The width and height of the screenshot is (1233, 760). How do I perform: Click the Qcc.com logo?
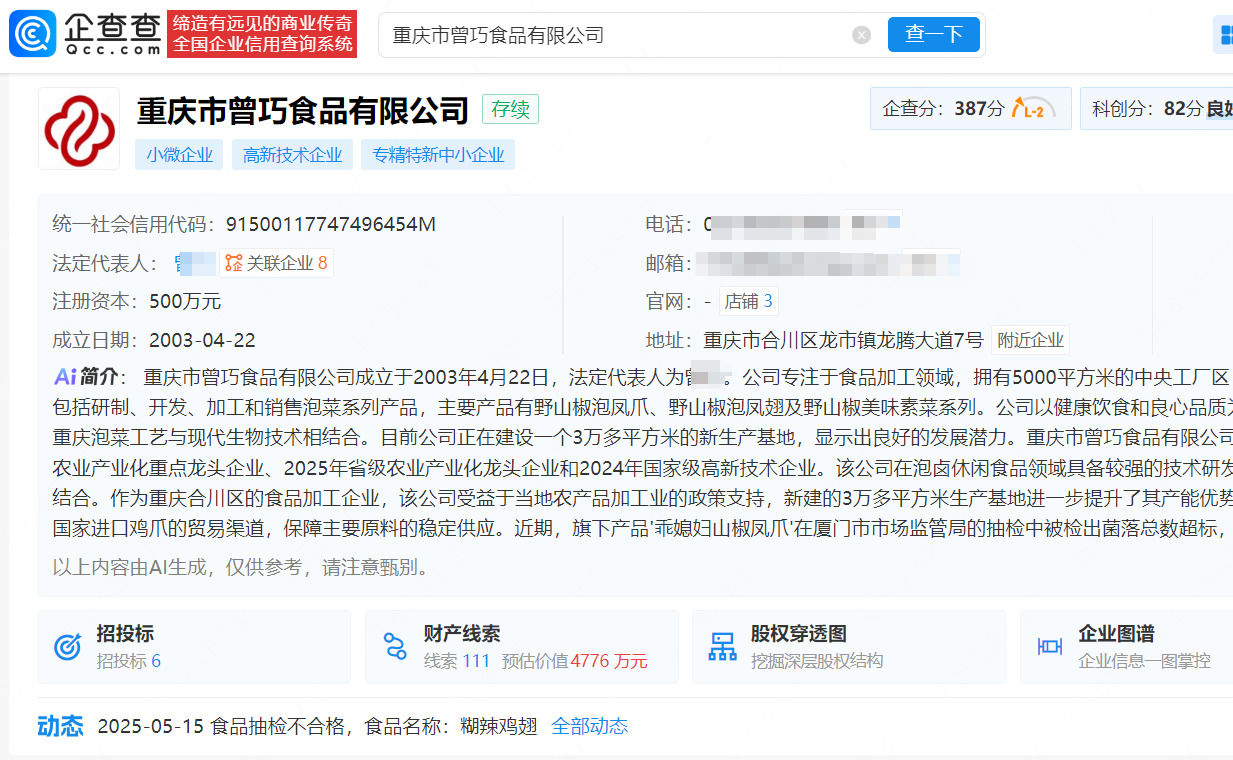coord(85,34)
